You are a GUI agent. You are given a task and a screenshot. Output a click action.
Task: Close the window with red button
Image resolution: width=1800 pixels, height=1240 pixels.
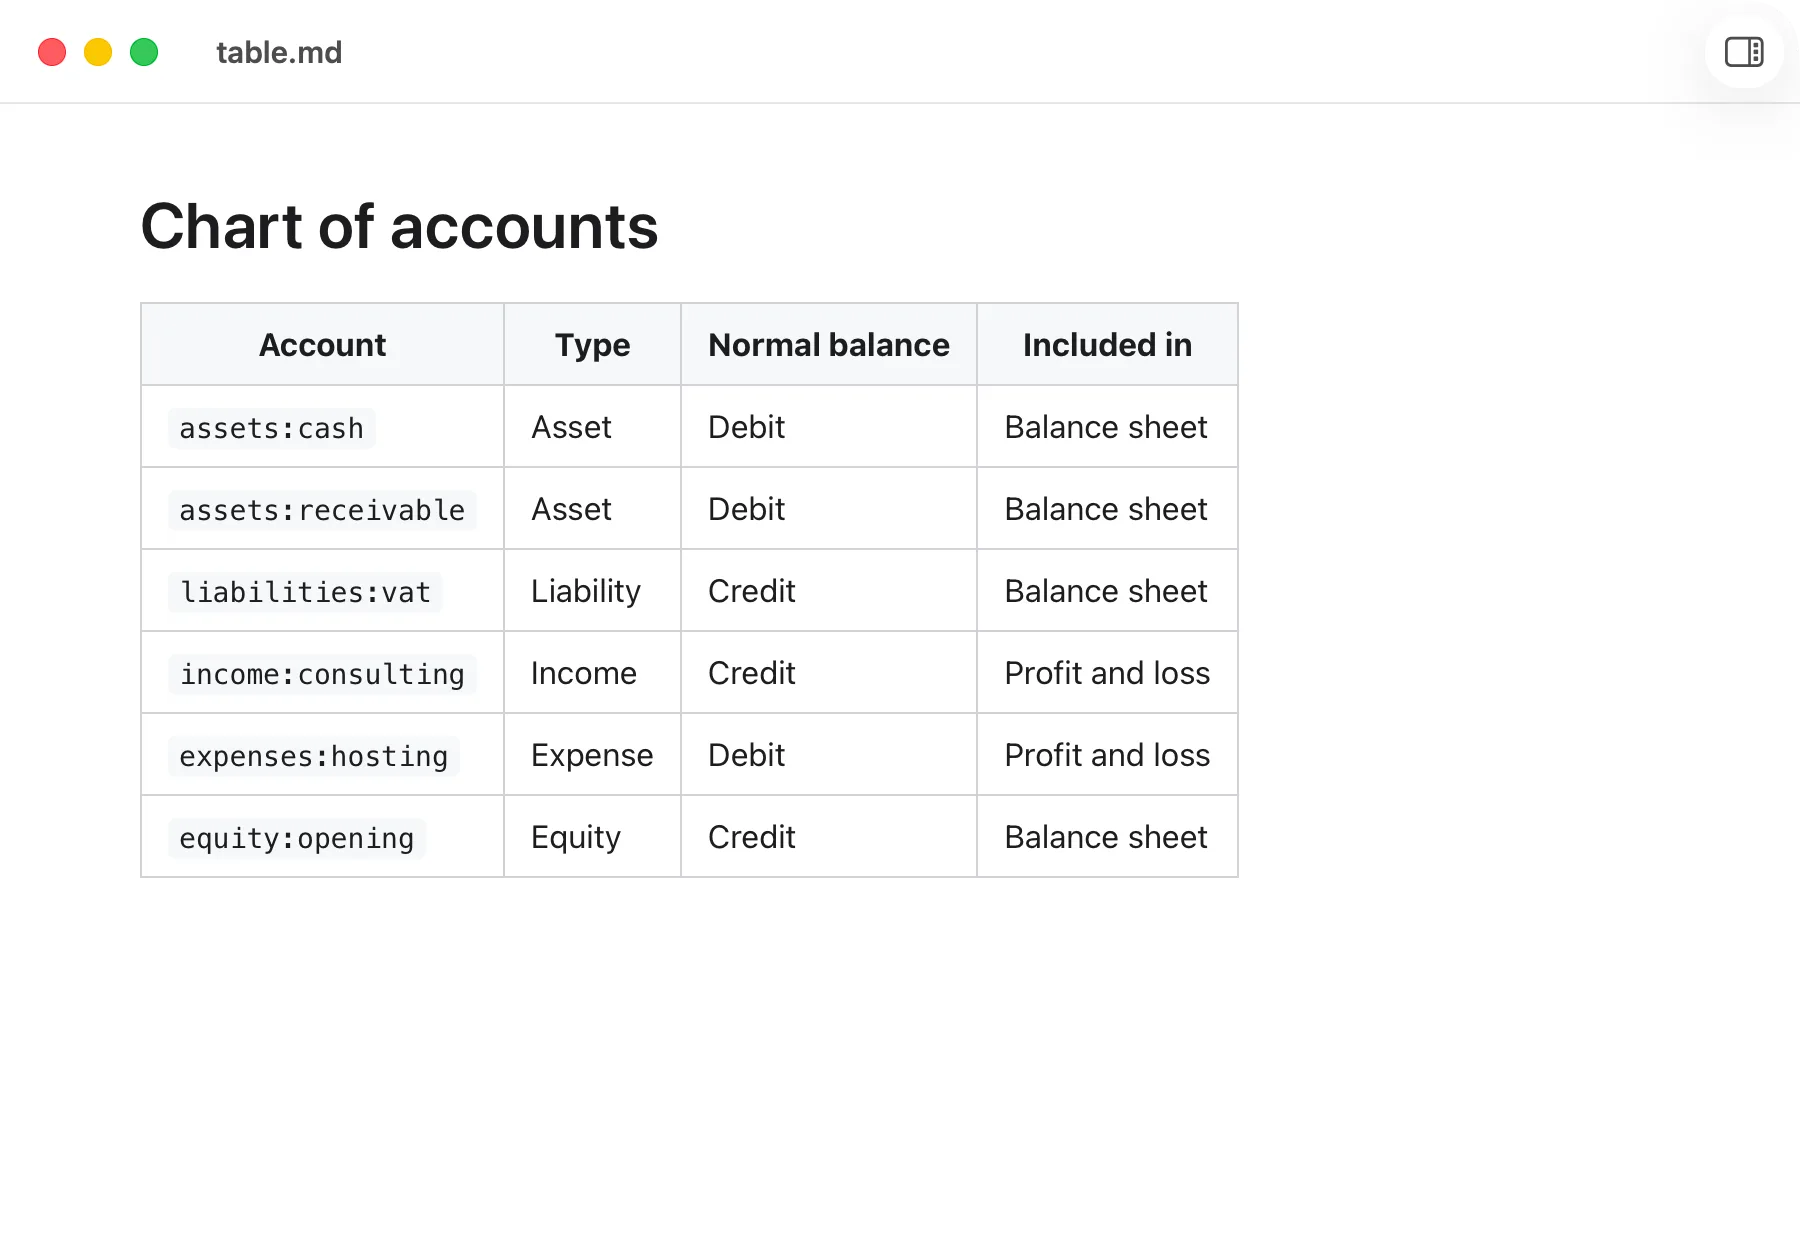pos(52,52)
